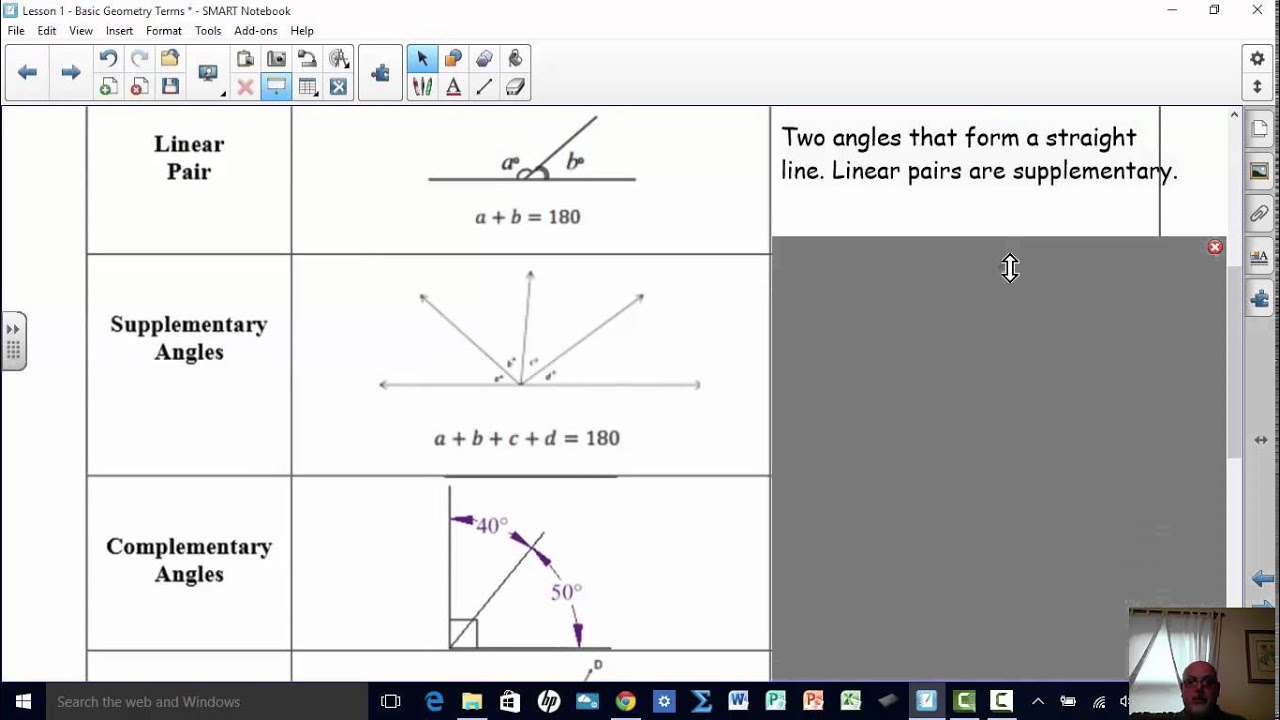
Task: Choose the Shapes tool
Action: (x=453, y=59)
